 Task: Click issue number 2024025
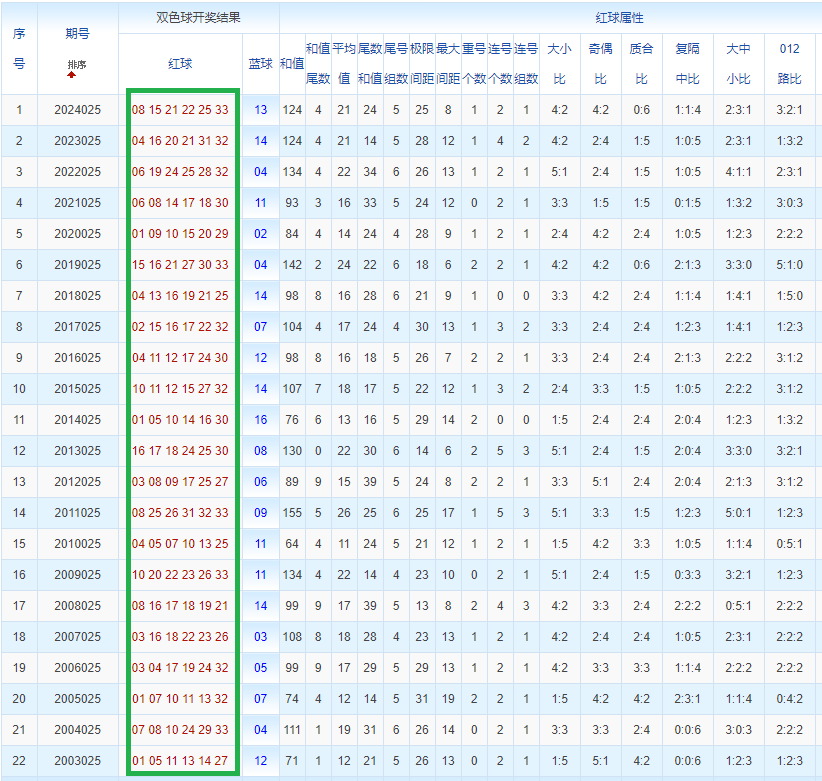point(77,110)
